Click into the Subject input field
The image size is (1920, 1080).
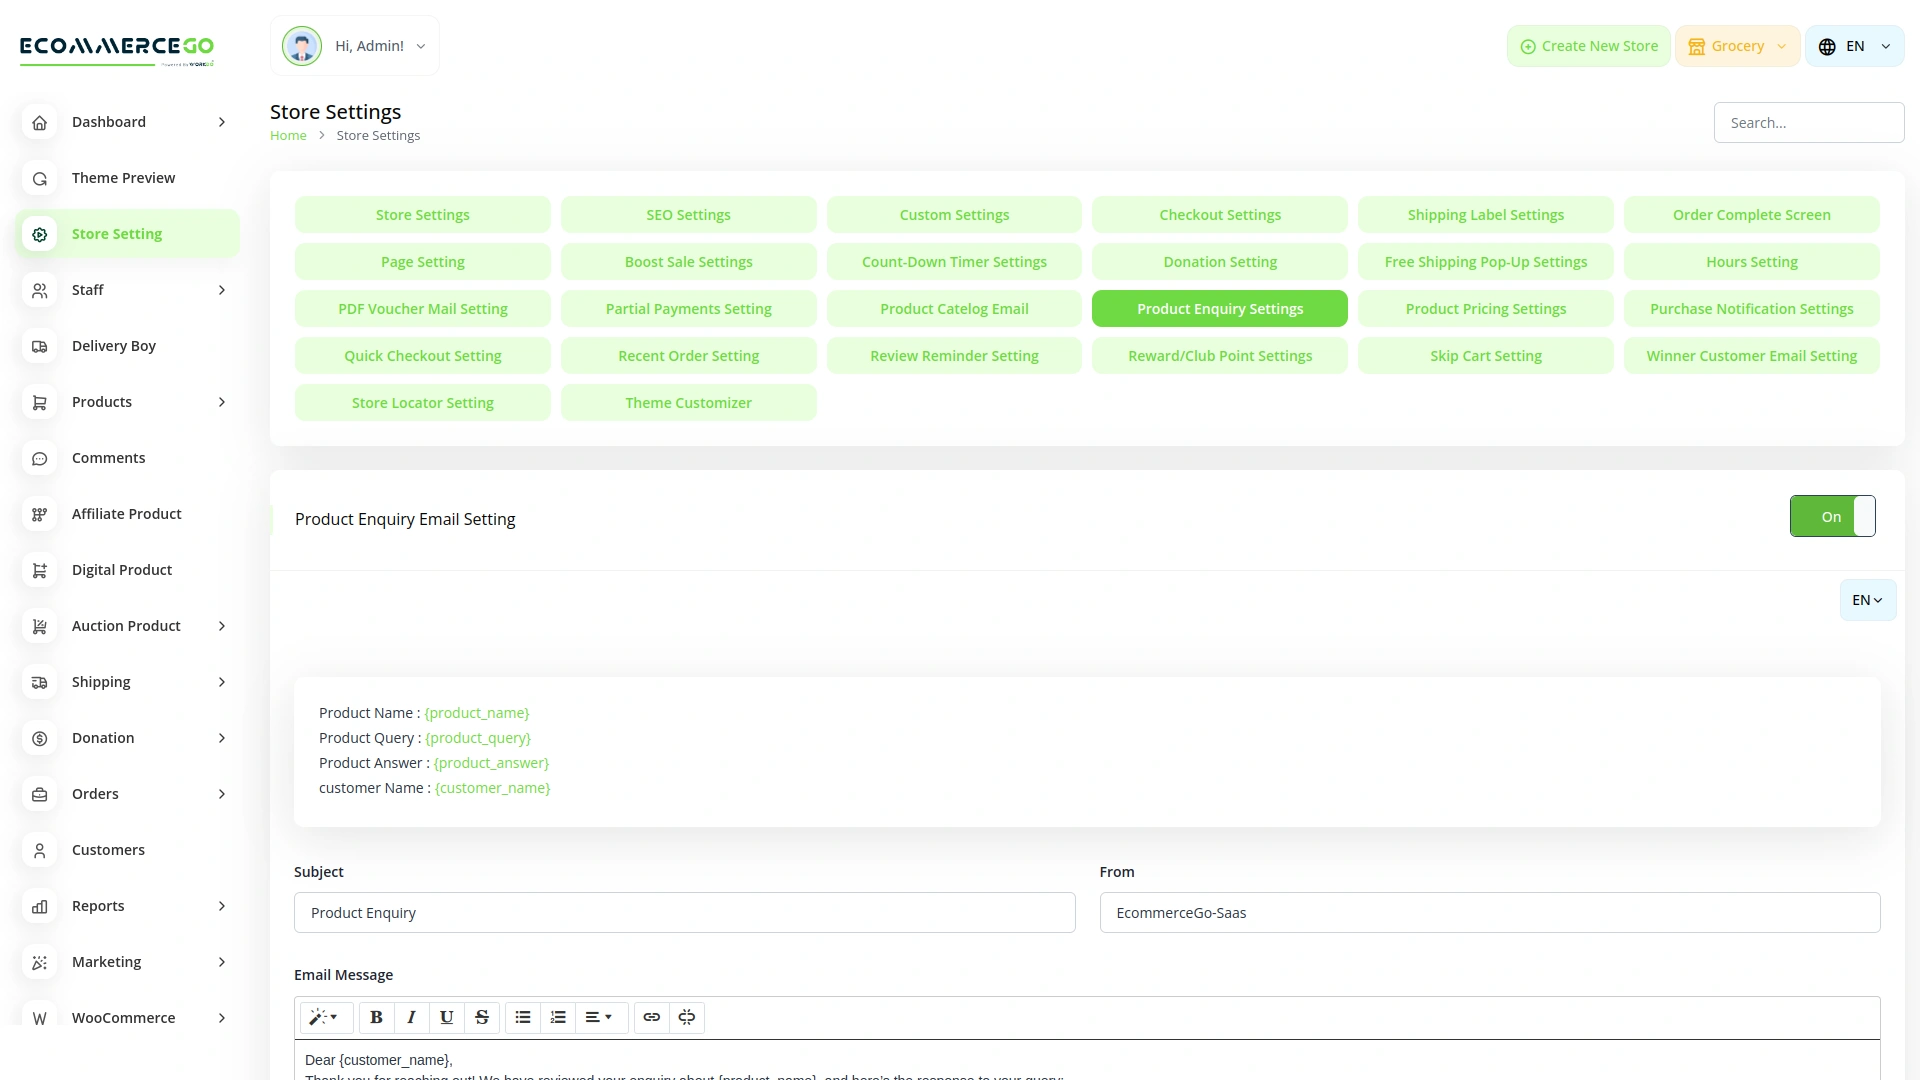pyautogui.click(x=684, y=913)
